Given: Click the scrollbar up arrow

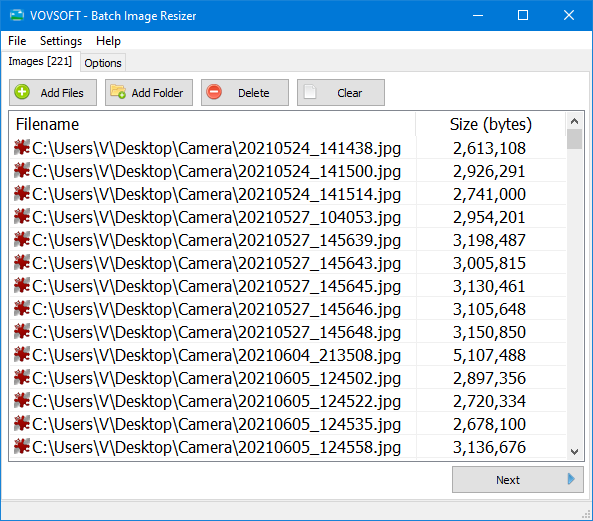Looking at the screenshot, I should 574,121.
